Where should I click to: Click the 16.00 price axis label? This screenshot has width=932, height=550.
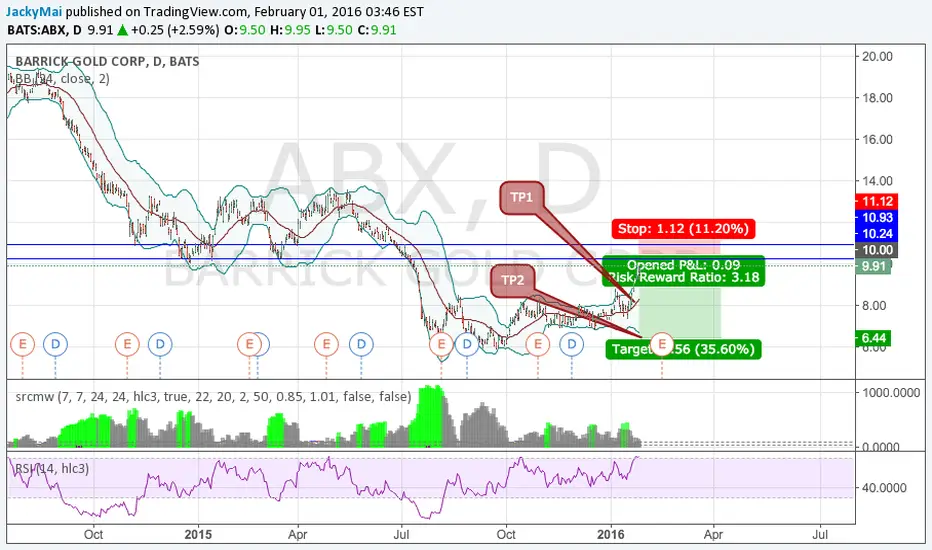point(877,139)
